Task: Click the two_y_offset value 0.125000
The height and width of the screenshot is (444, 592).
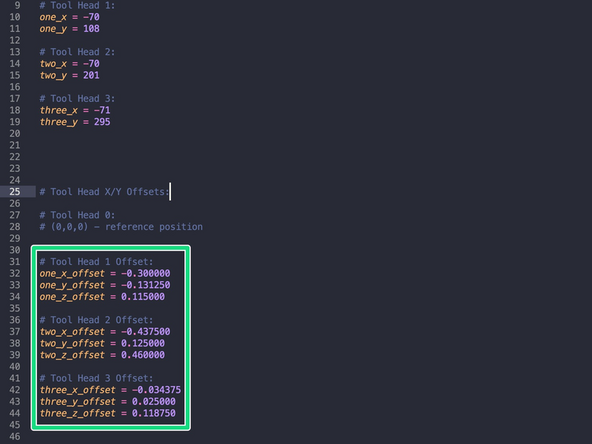Action: tap(143, 343)
